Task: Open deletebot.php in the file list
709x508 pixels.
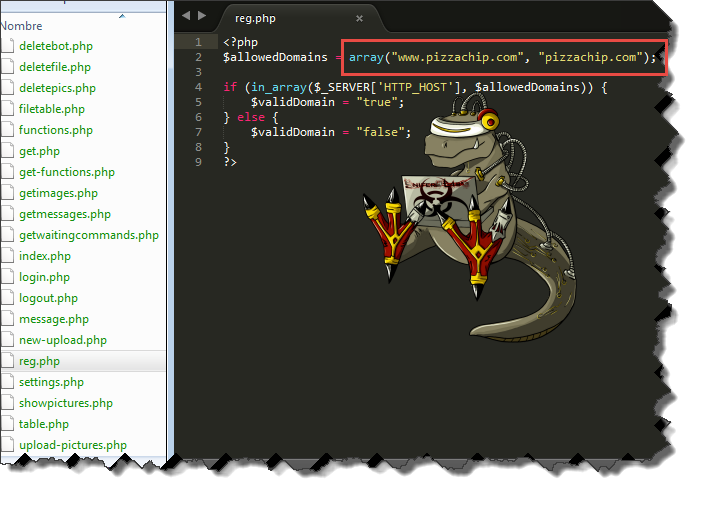Action: click(x=56, y=46)
